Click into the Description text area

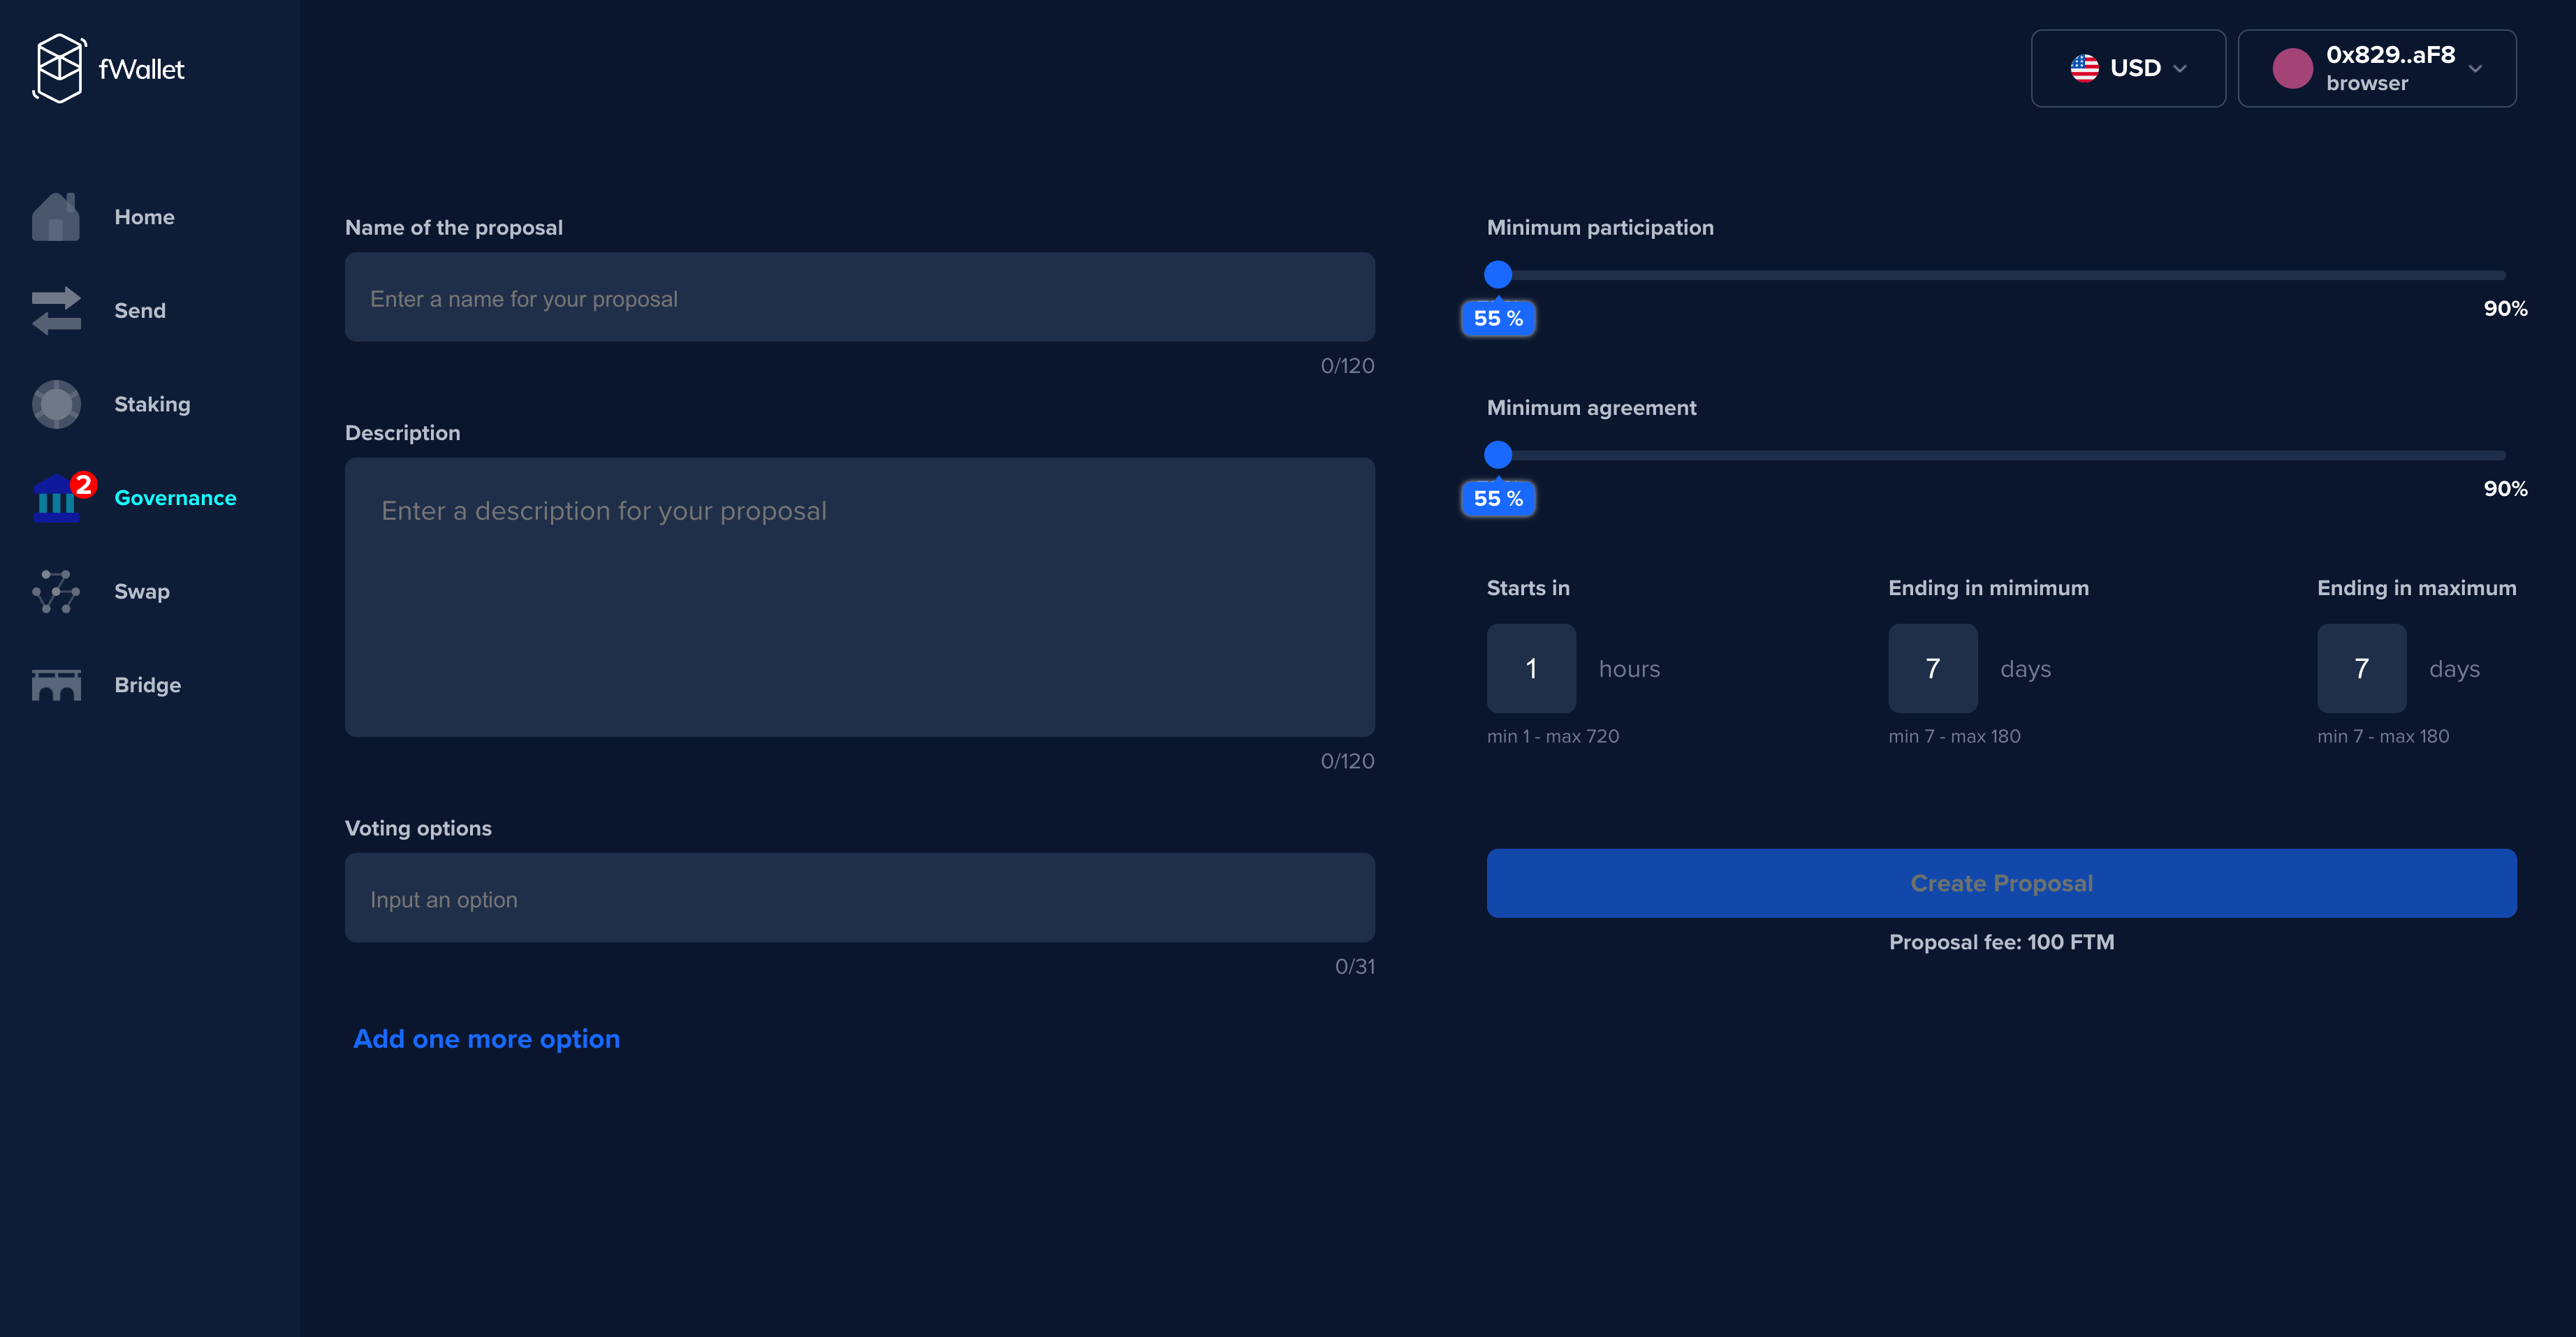coord(859,597)
